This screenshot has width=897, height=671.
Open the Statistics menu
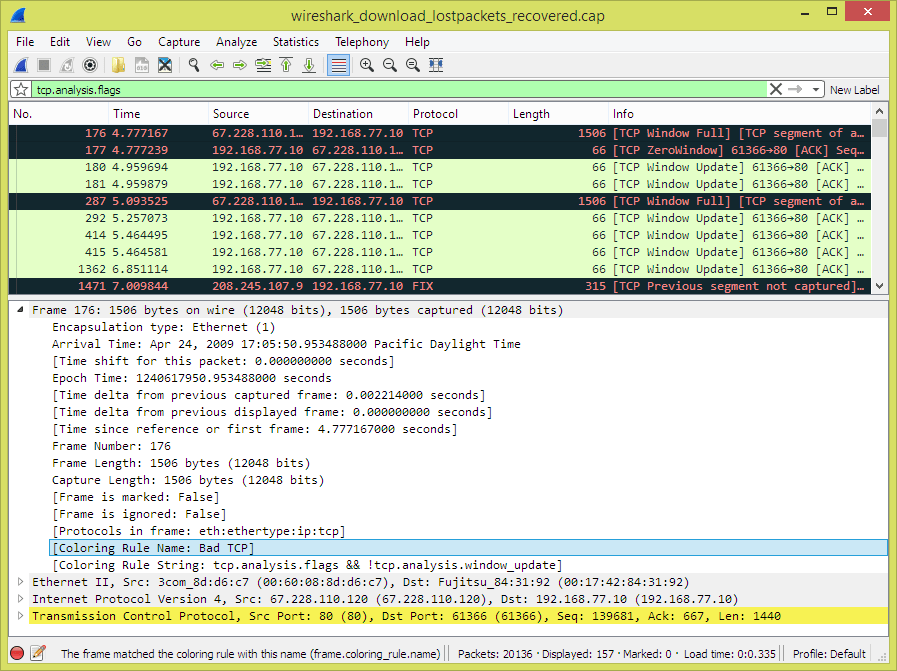click(295, 42)
